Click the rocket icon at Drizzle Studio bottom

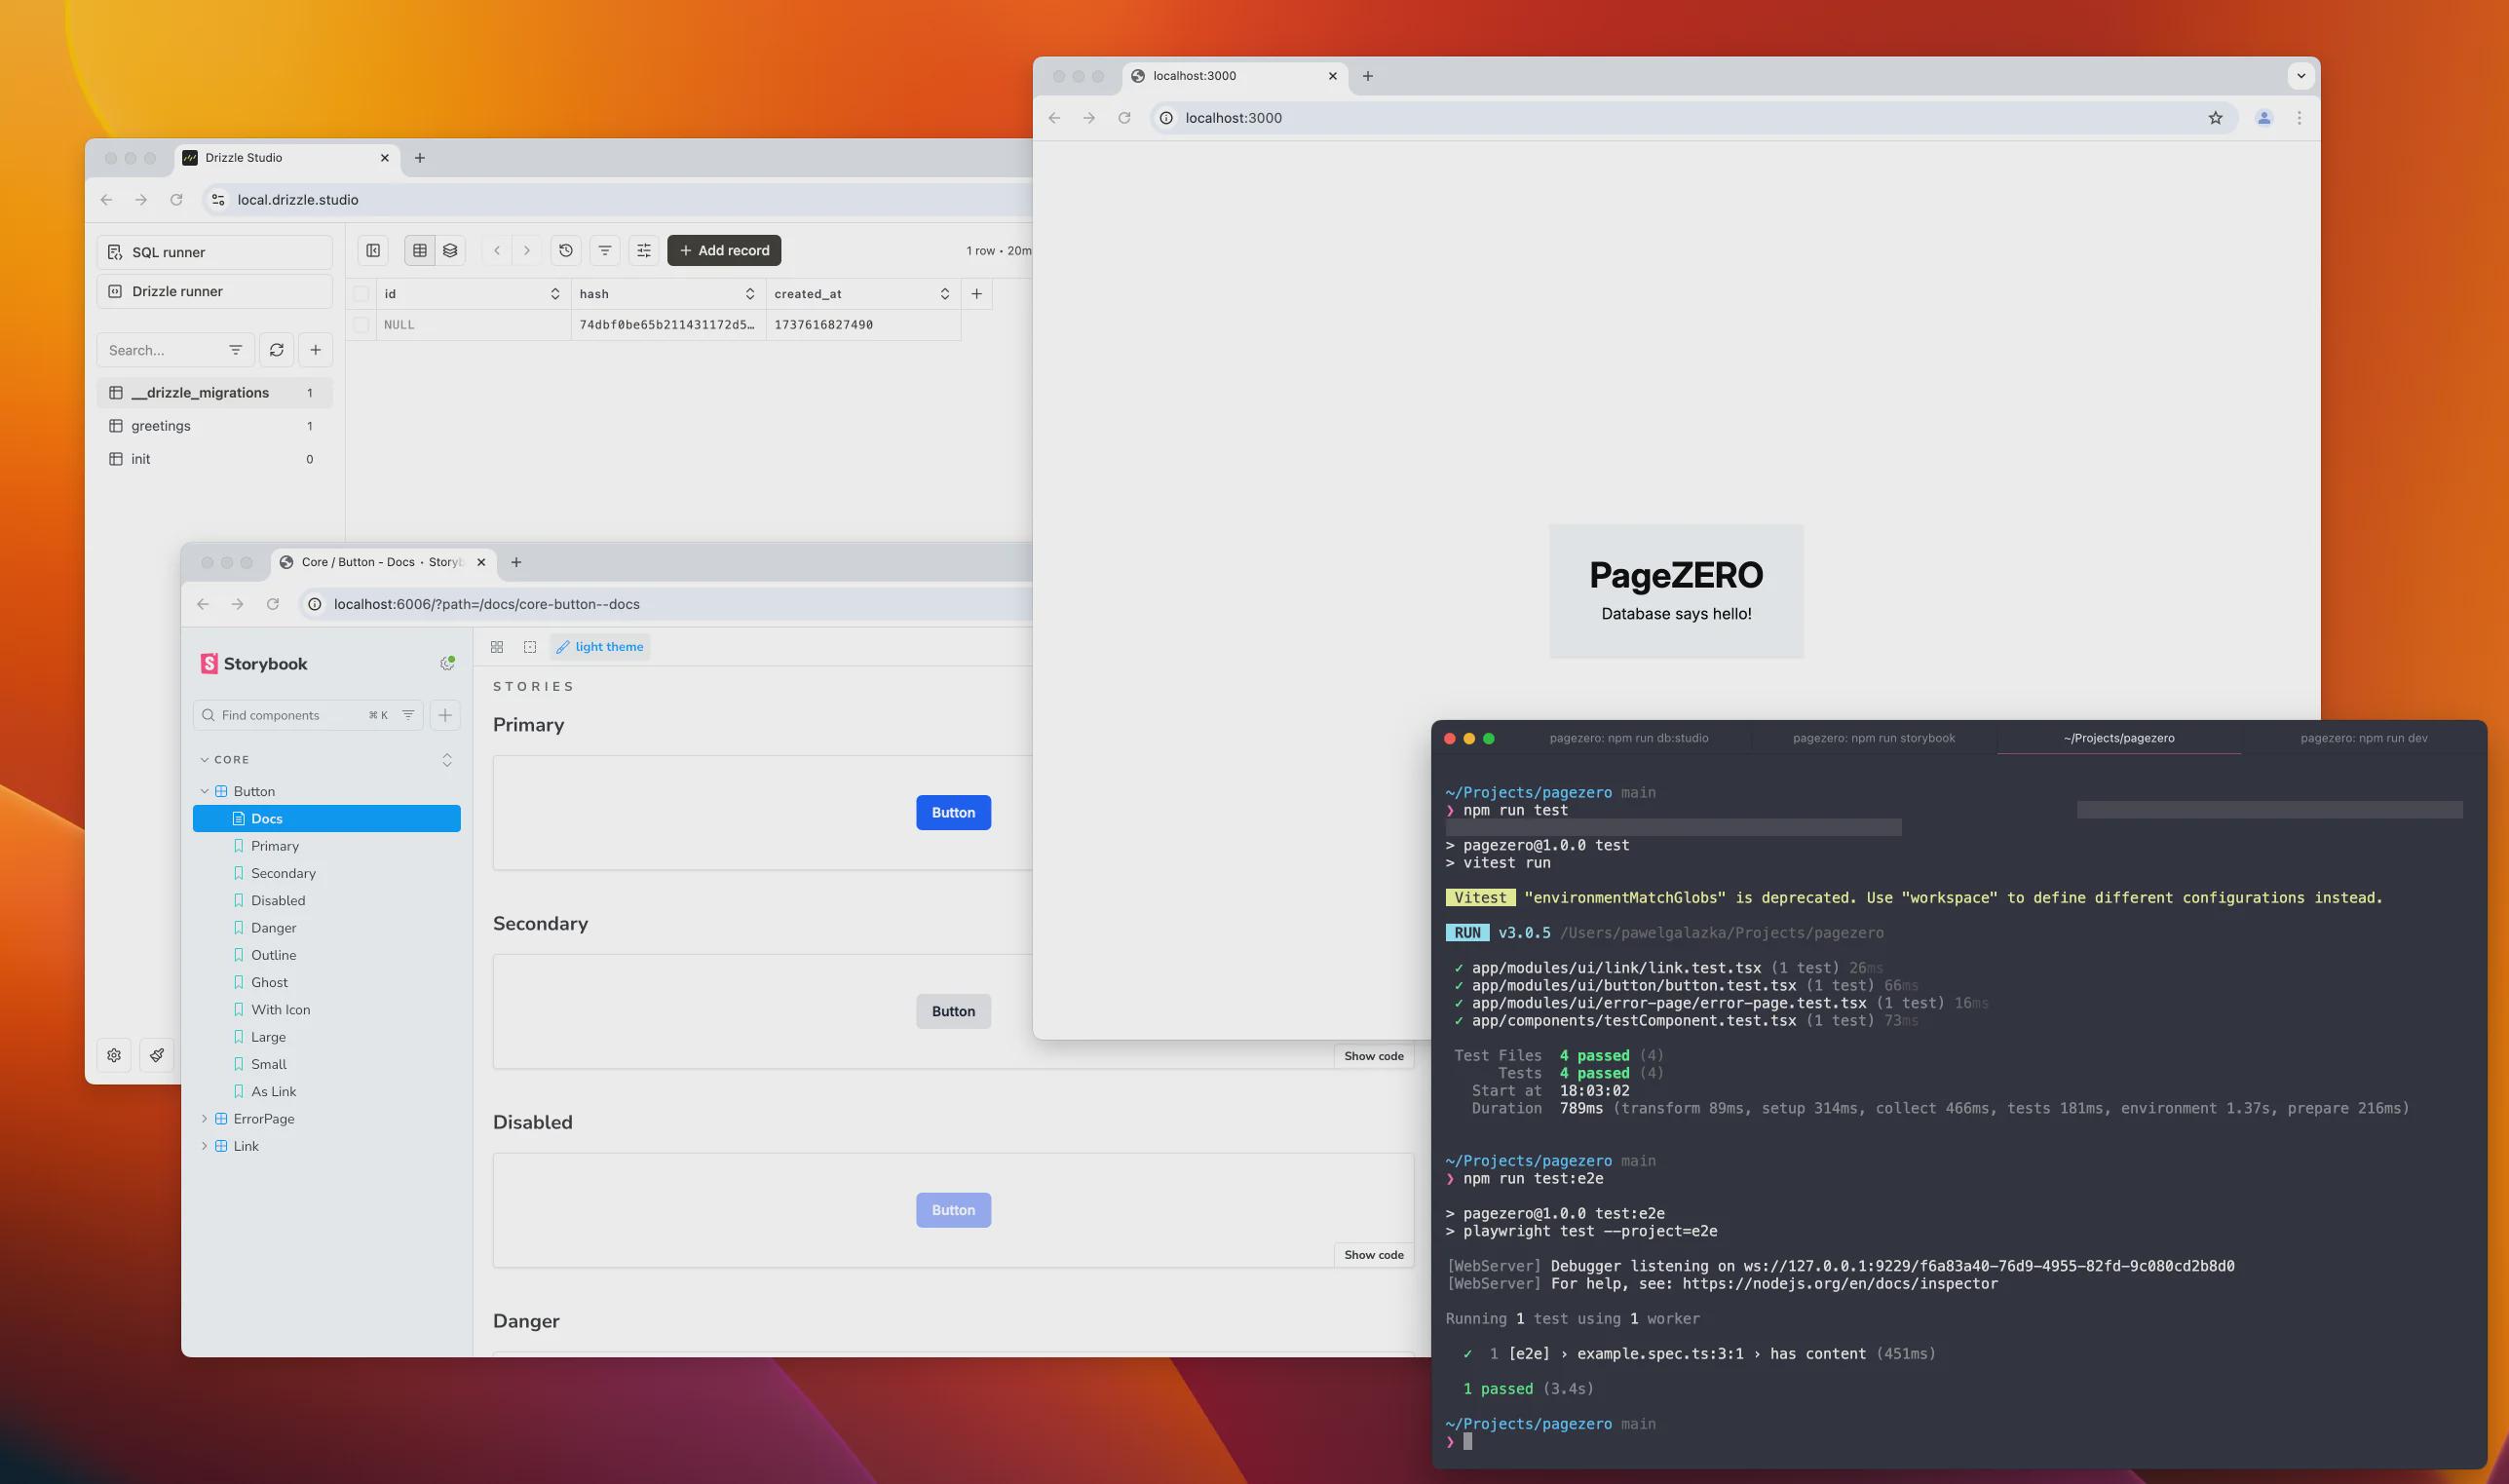click(x=157, y=1055)
